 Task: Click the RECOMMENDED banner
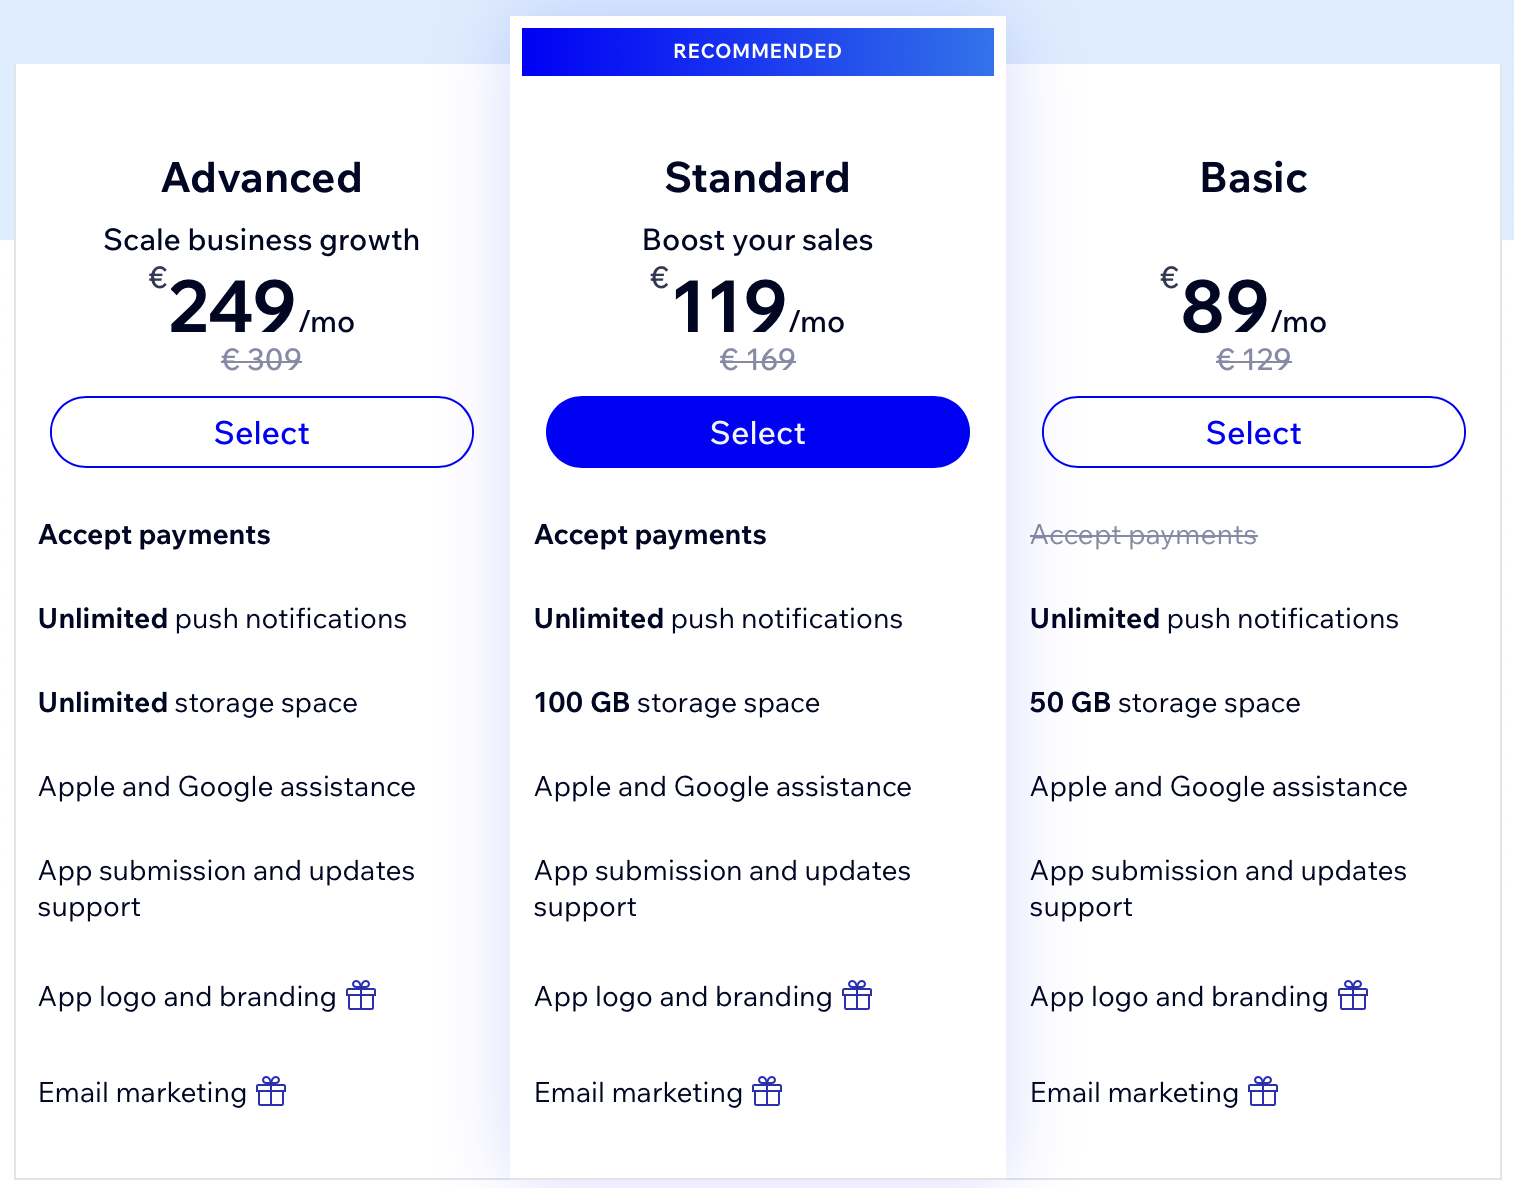[x=758, y=51]
